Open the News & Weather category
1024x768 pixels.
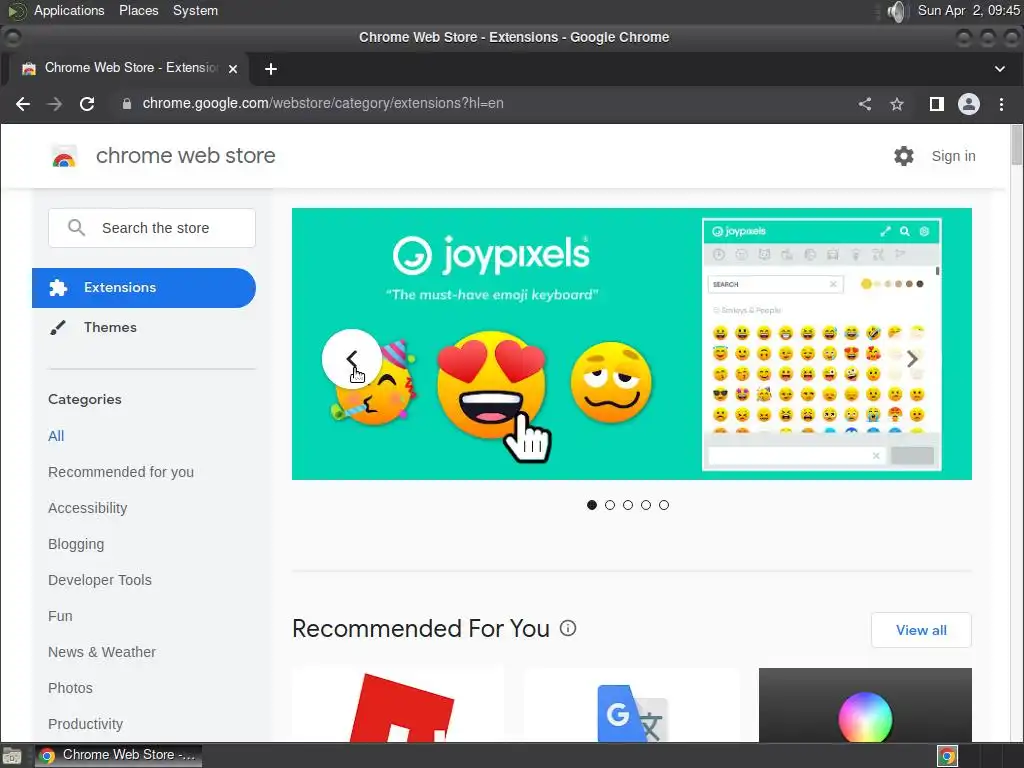point(102,652)
